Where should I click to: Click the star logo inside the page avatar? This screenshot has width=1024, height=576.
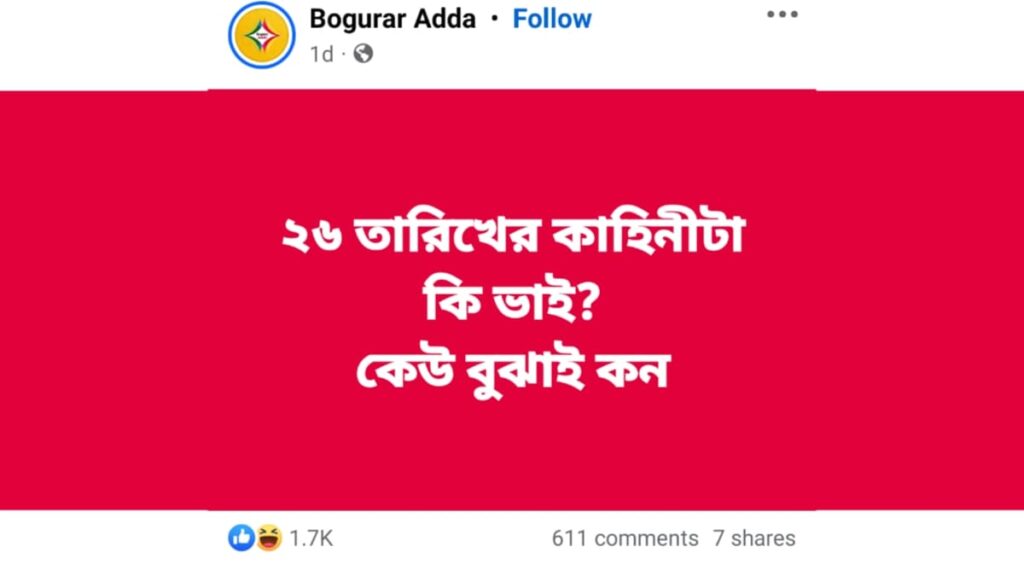pyautogui.click(x=262, y=35)
